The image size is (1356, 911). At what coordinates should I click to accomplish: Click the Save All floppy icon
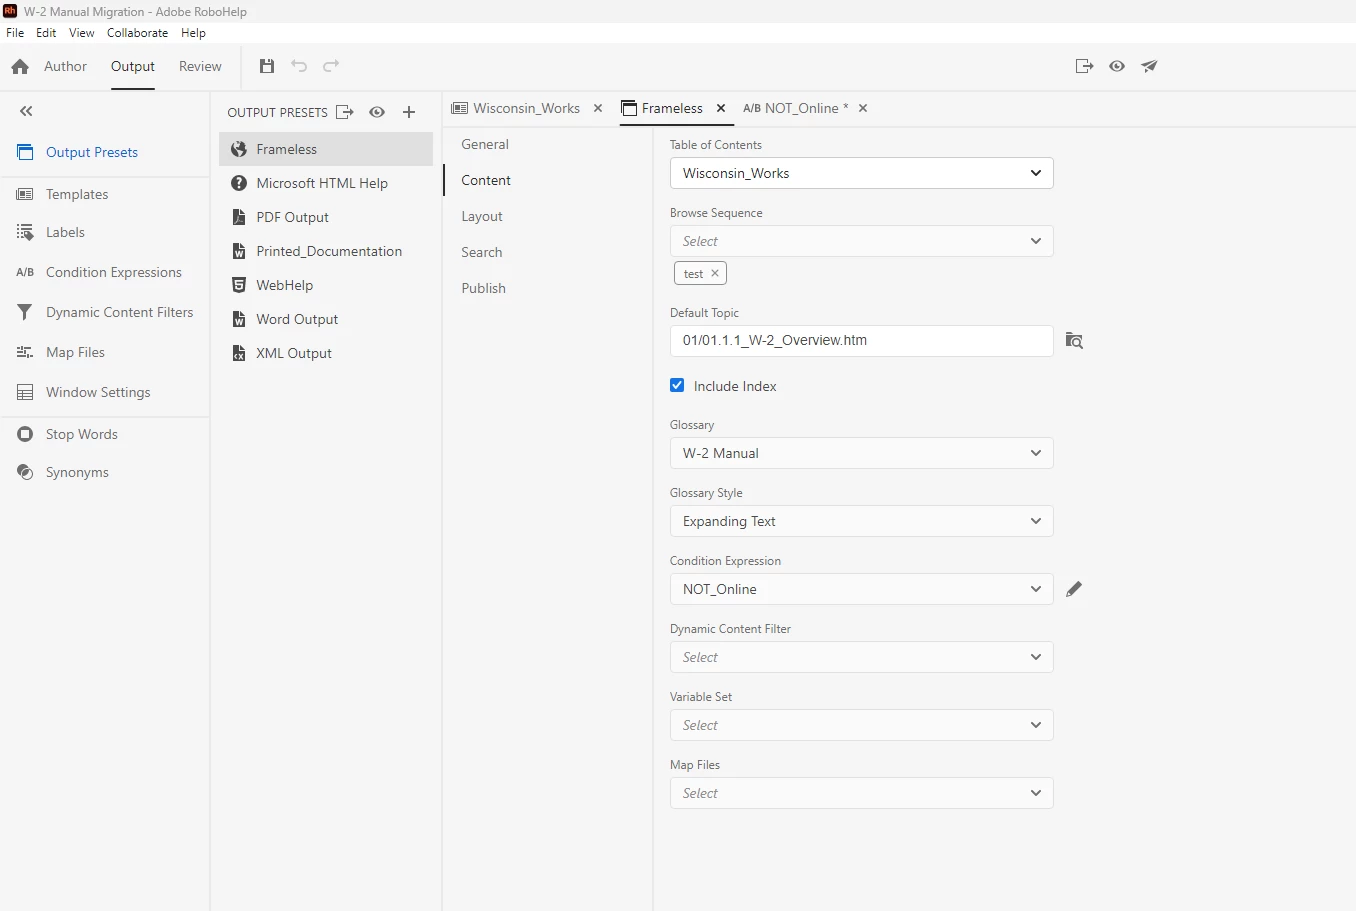point(266,66)
